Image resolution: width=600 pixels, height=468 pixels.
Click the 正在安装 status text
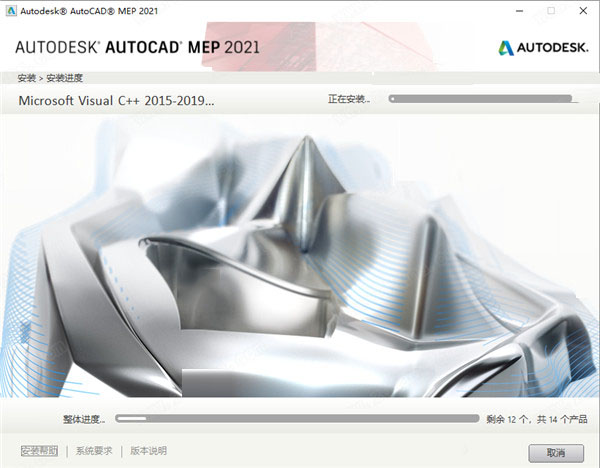click(348, 100)
